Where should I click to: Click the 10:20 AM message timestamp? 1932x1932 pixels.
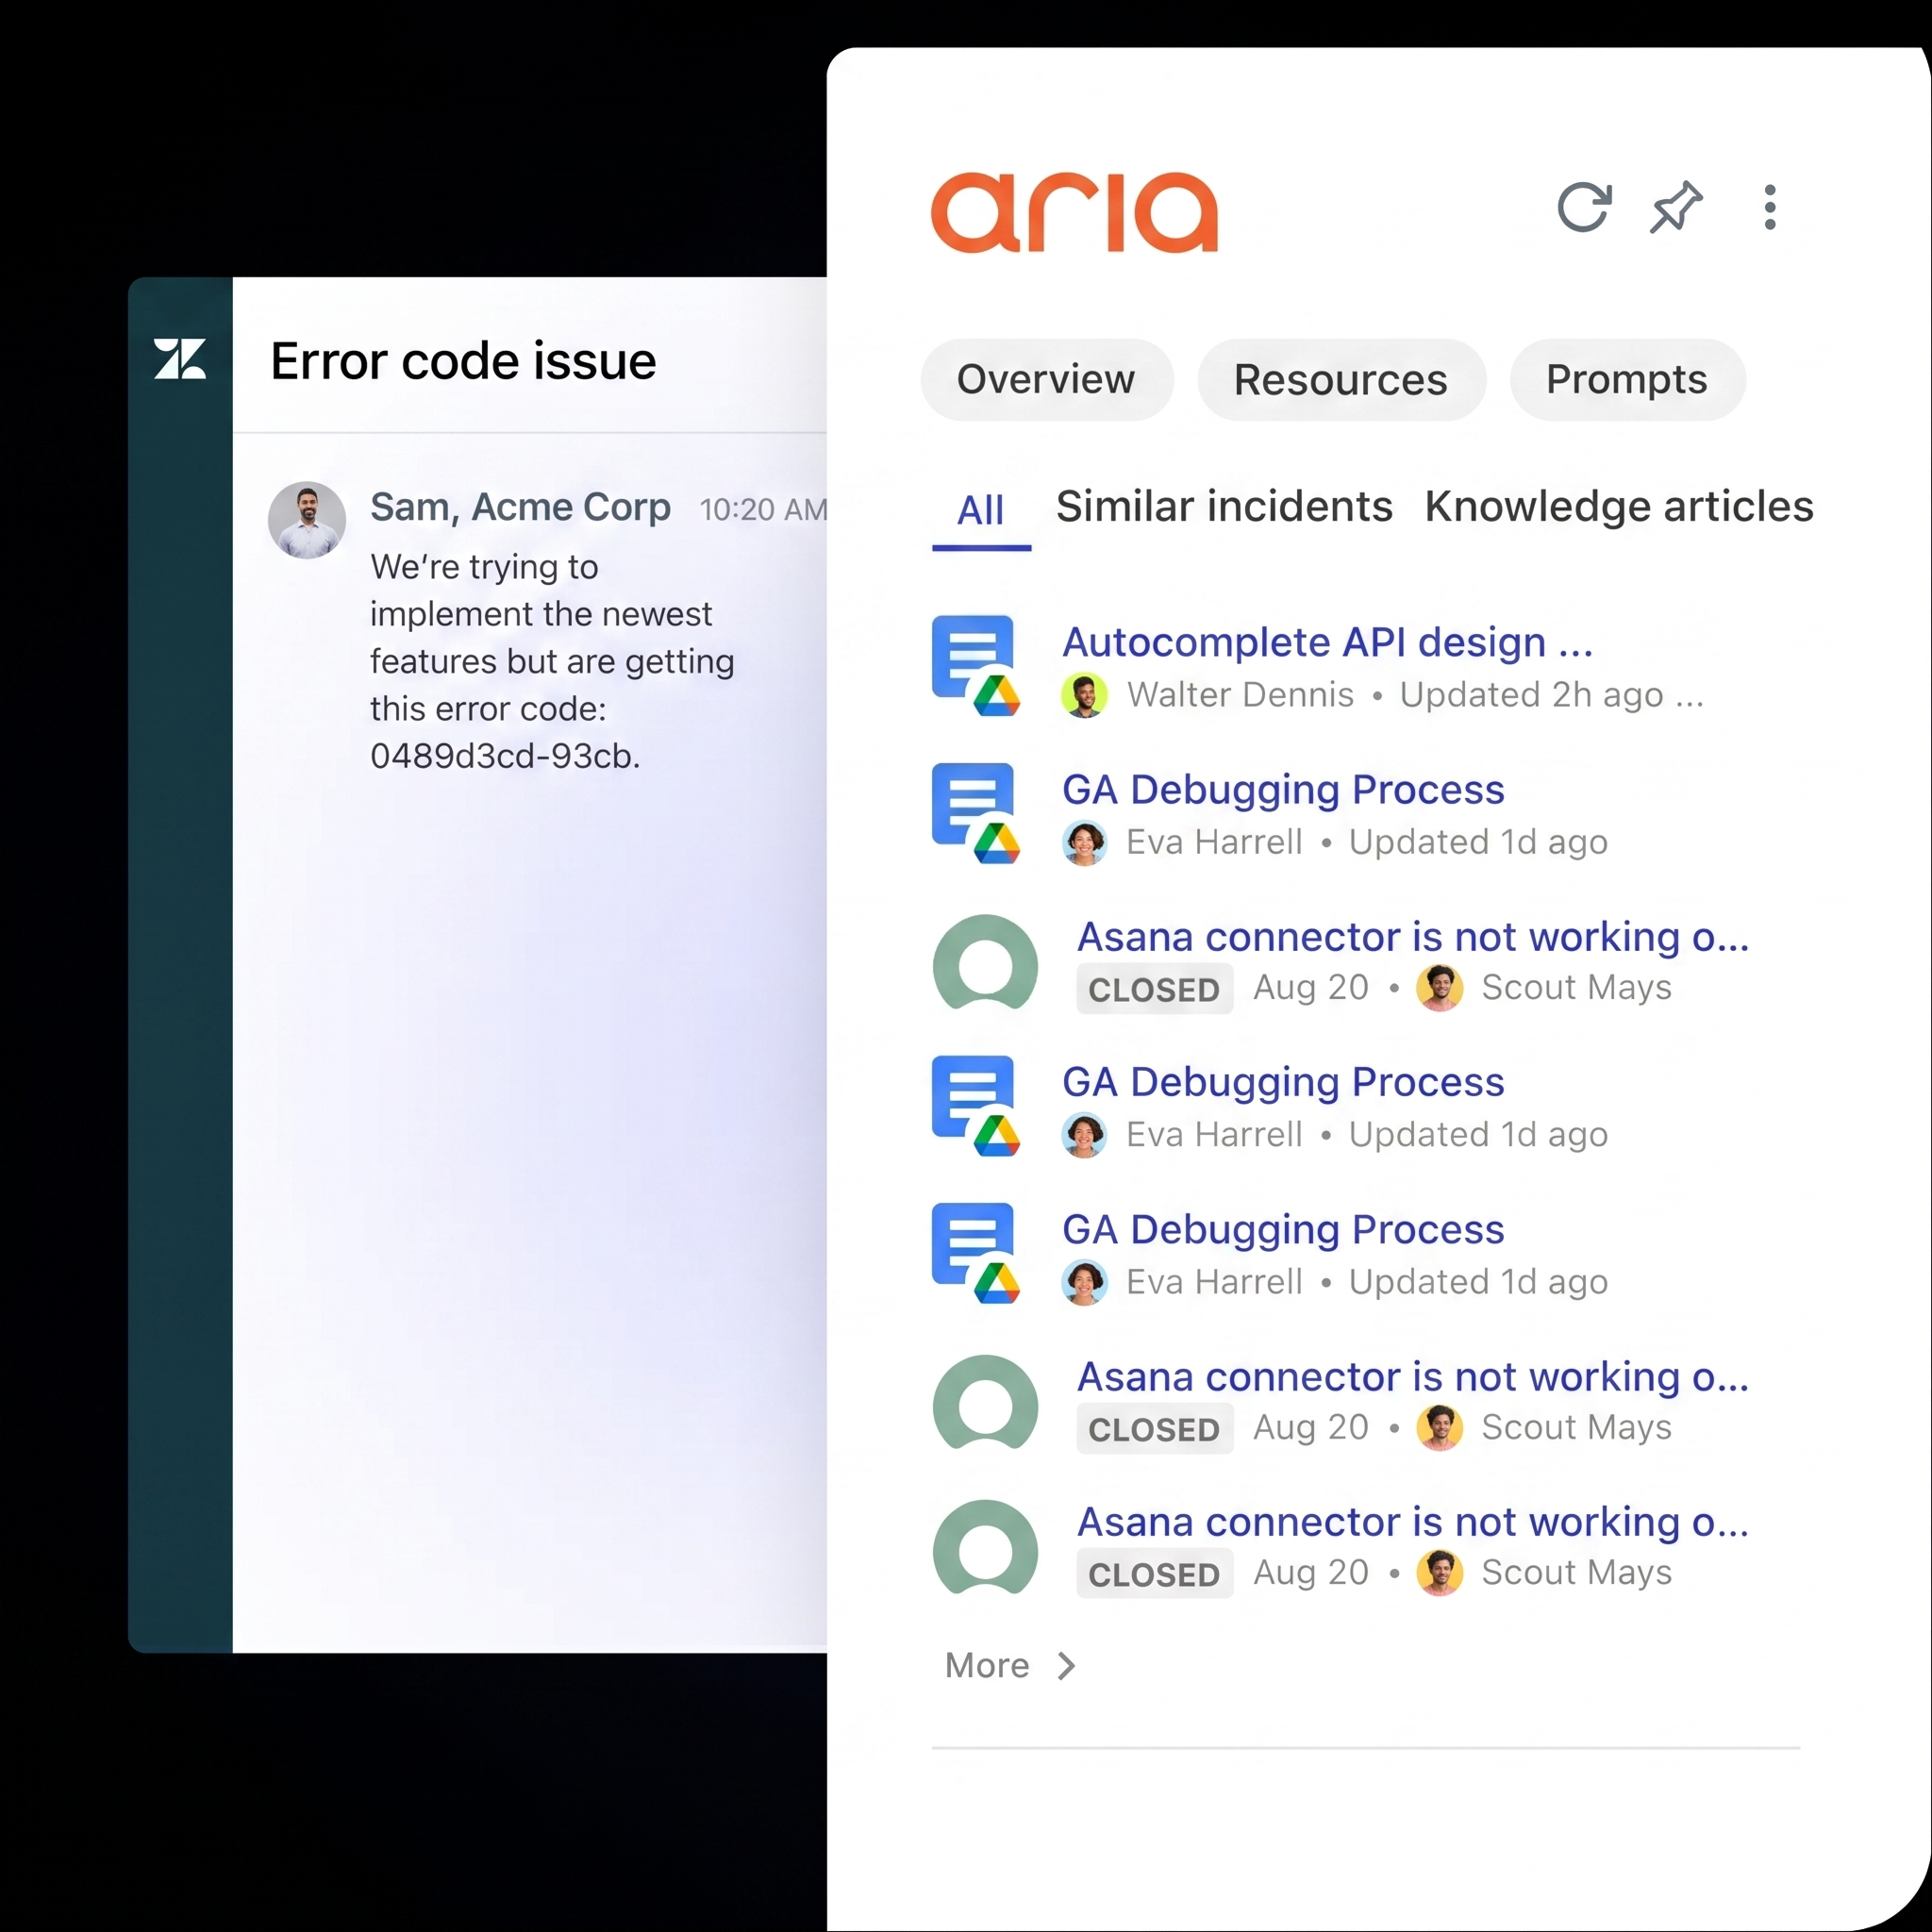click(x=764, y=510)
